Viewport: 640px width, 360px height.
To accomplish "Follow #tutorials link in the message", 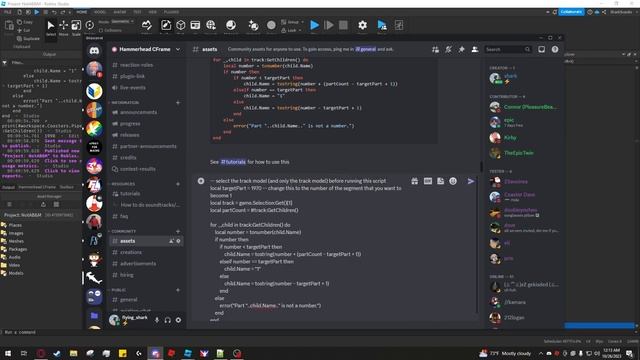I will pos(233,162).
